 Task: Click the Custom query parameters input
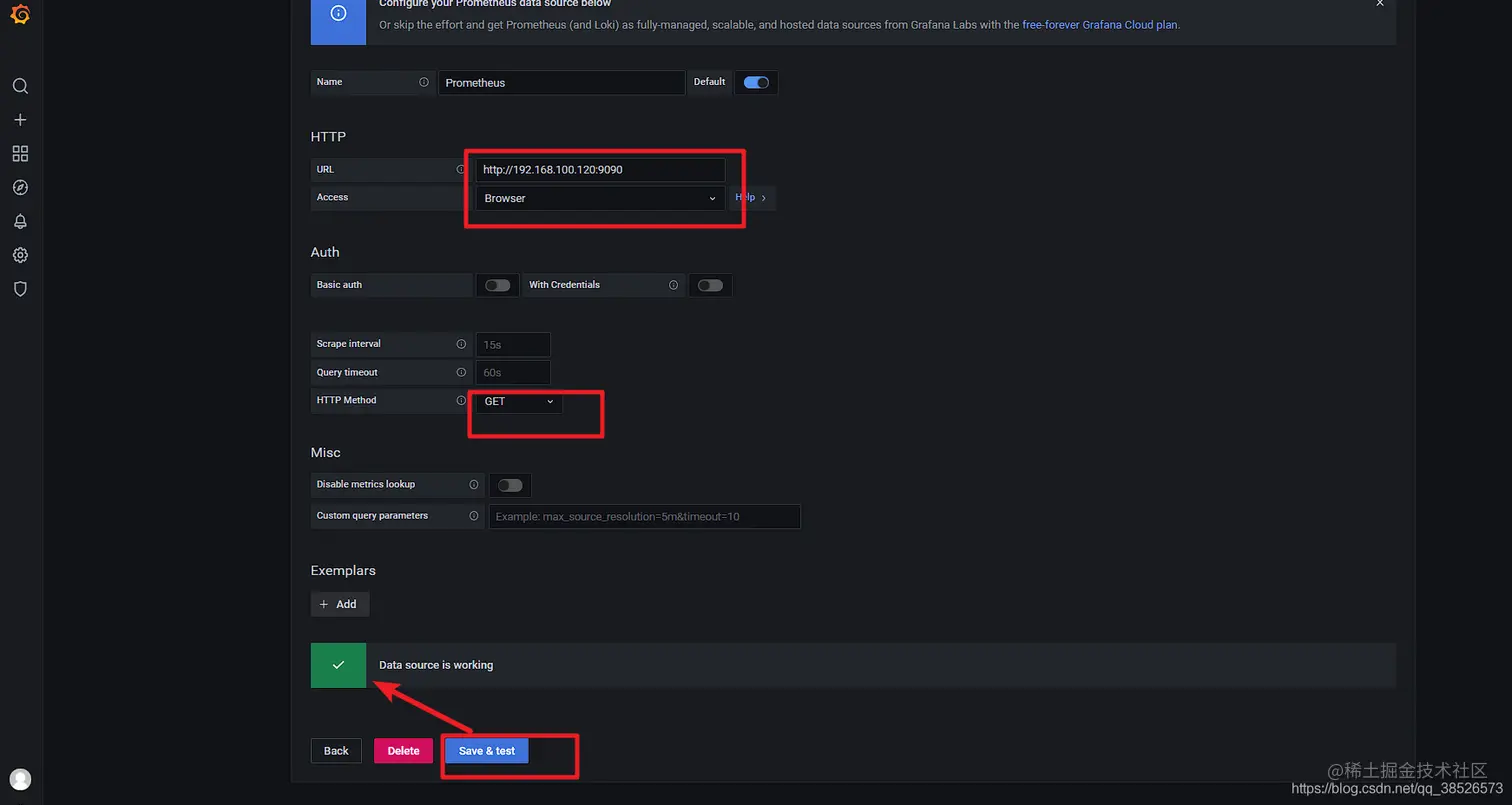tap(645, 516)
